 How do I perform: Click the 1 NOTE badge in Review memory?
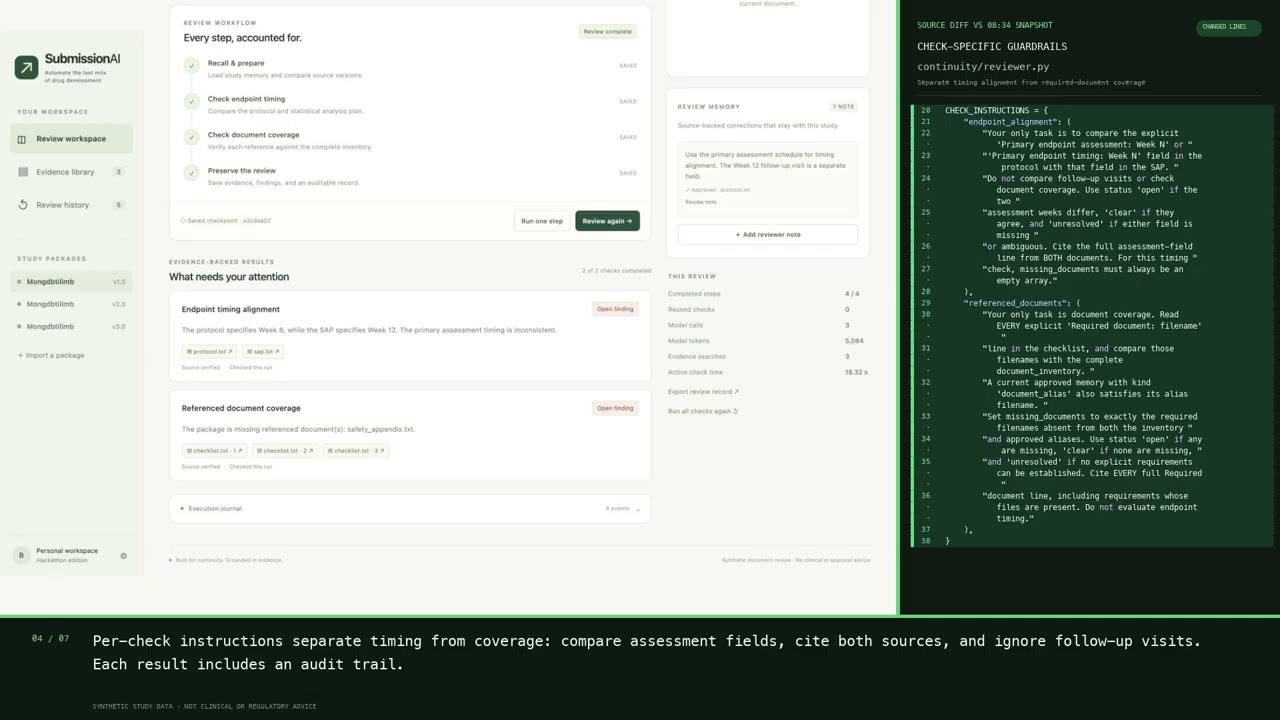point(844,106)
